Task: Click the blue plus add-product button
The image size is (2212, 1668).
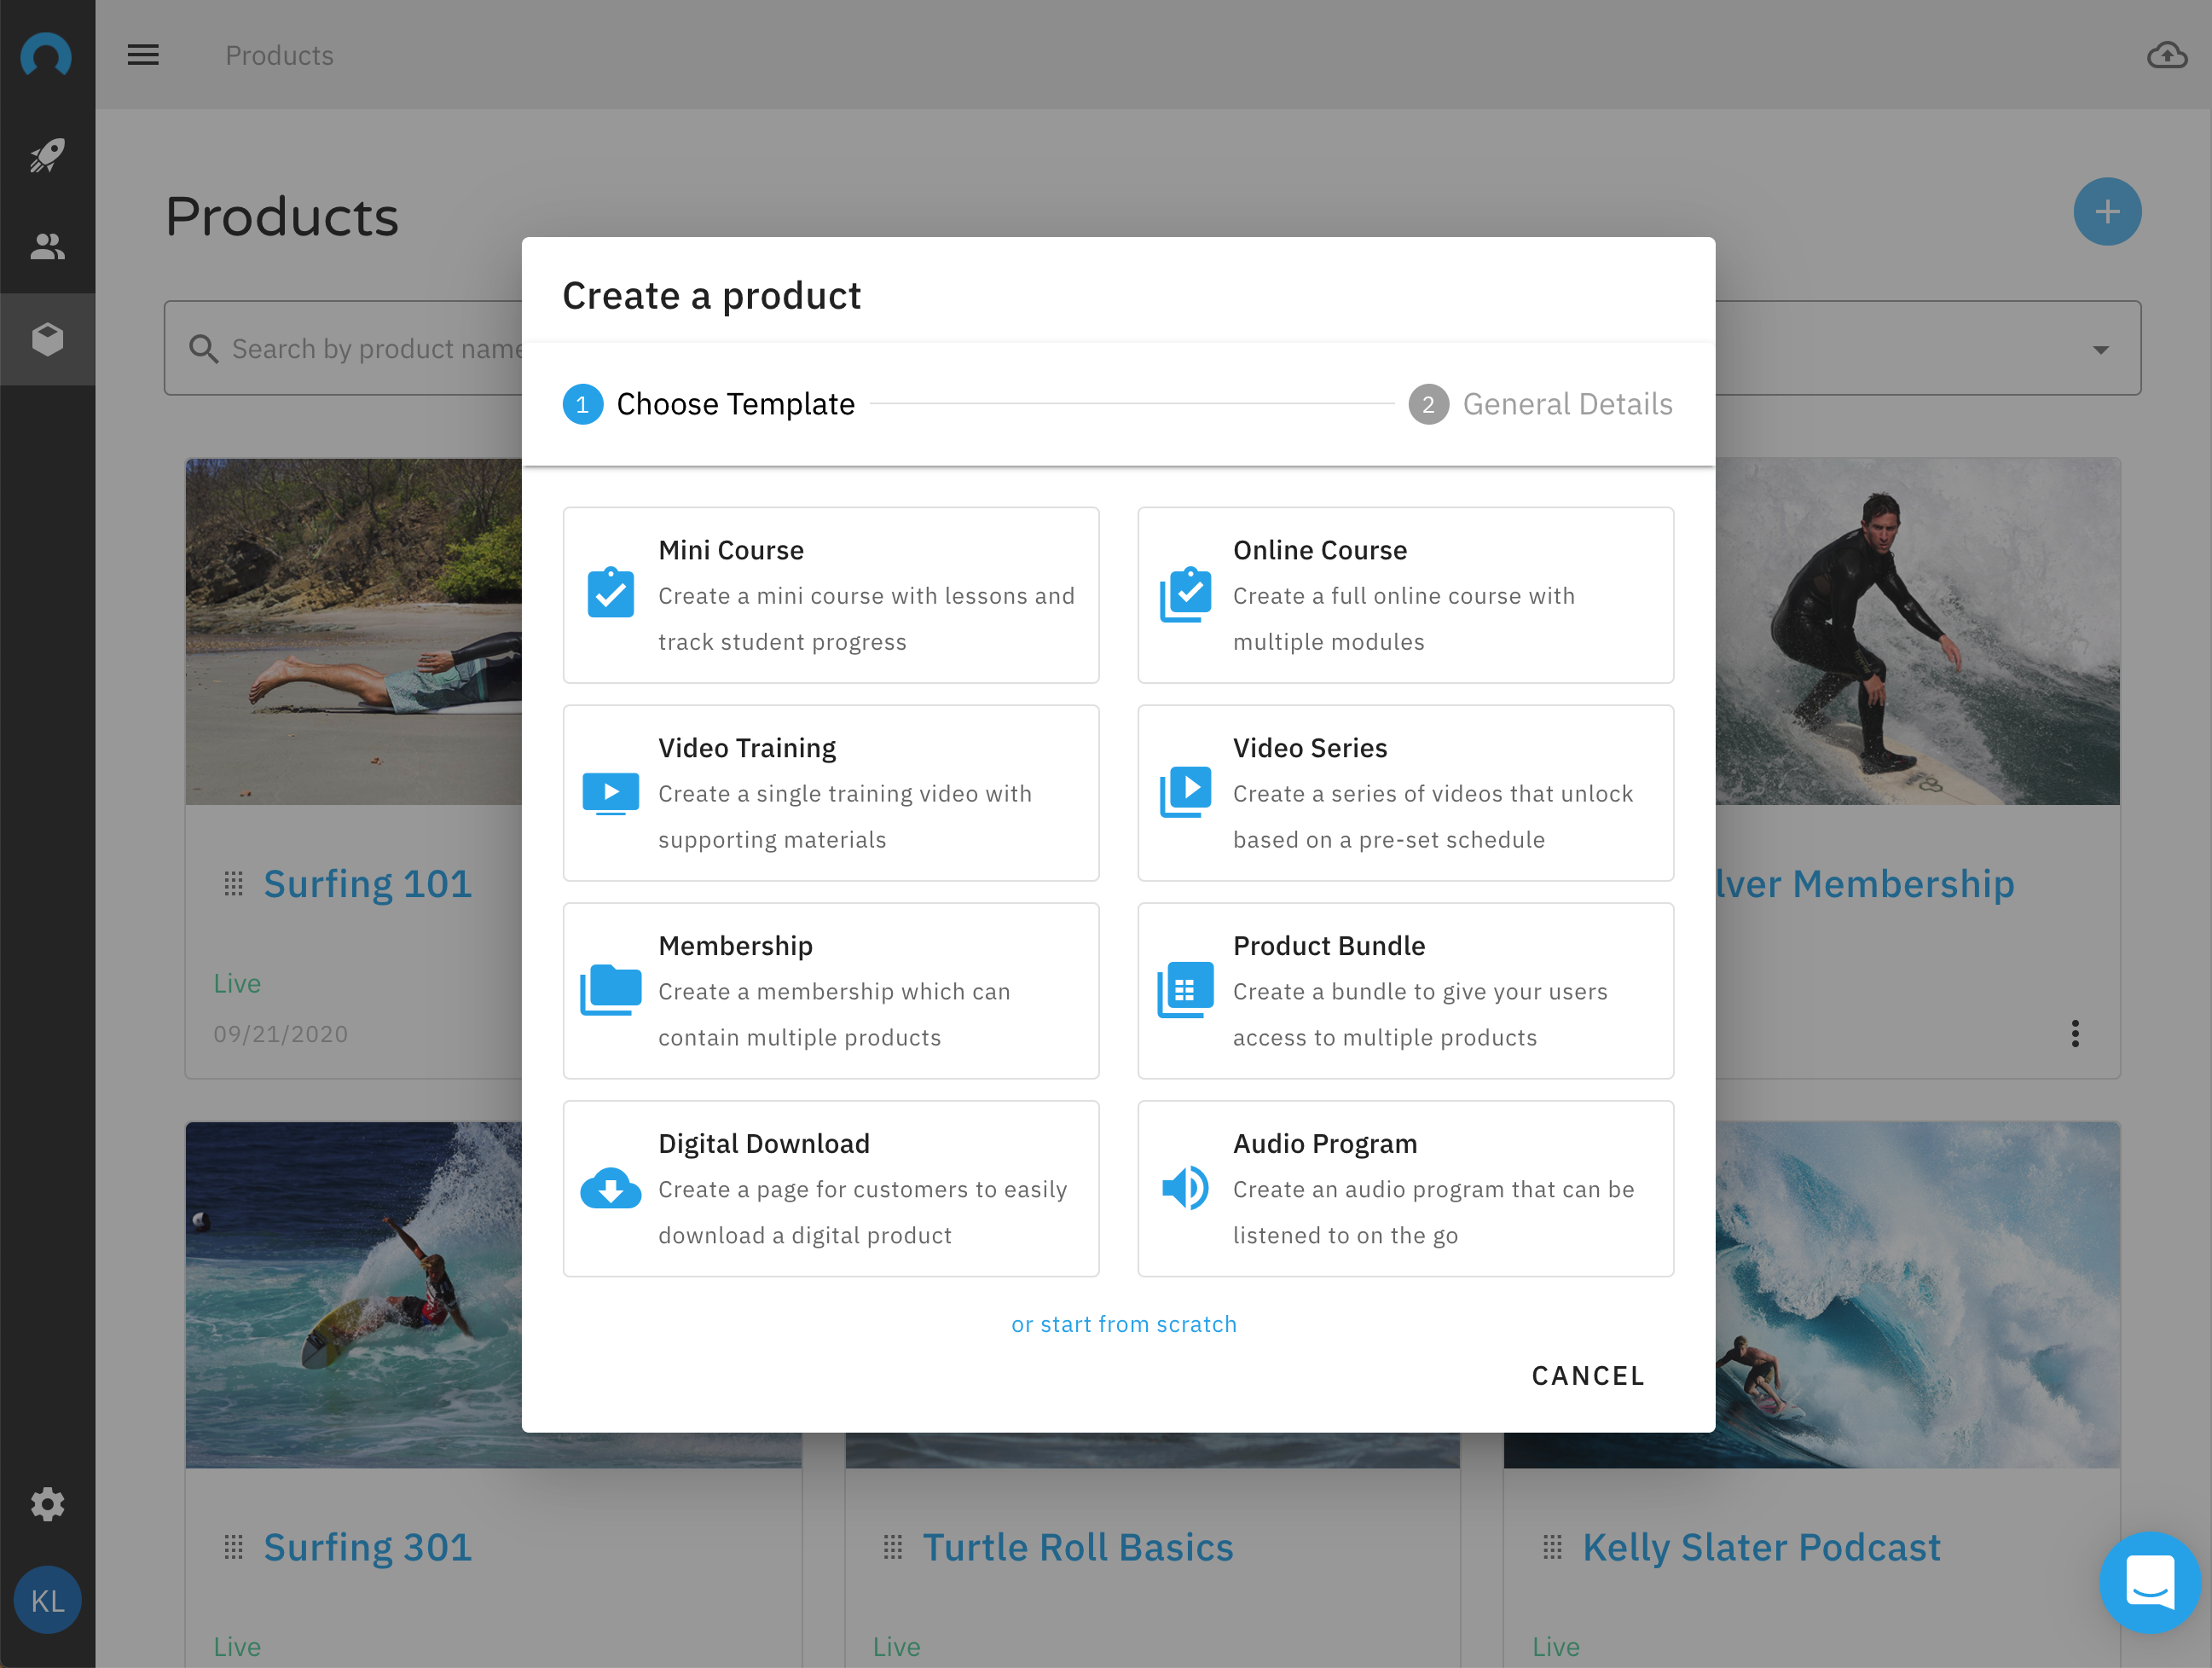Action: (x=2106, y=212)
